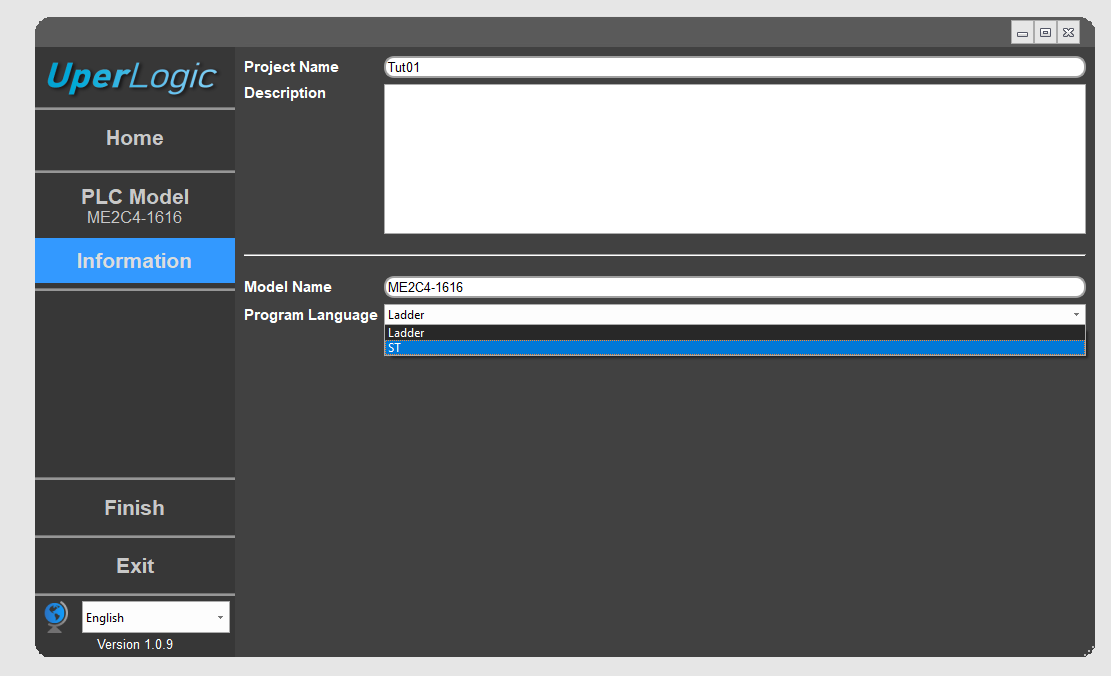The height and width of the screenshot is (676, 1111).
Task: Go to the Home page
Action: point(134,139)
